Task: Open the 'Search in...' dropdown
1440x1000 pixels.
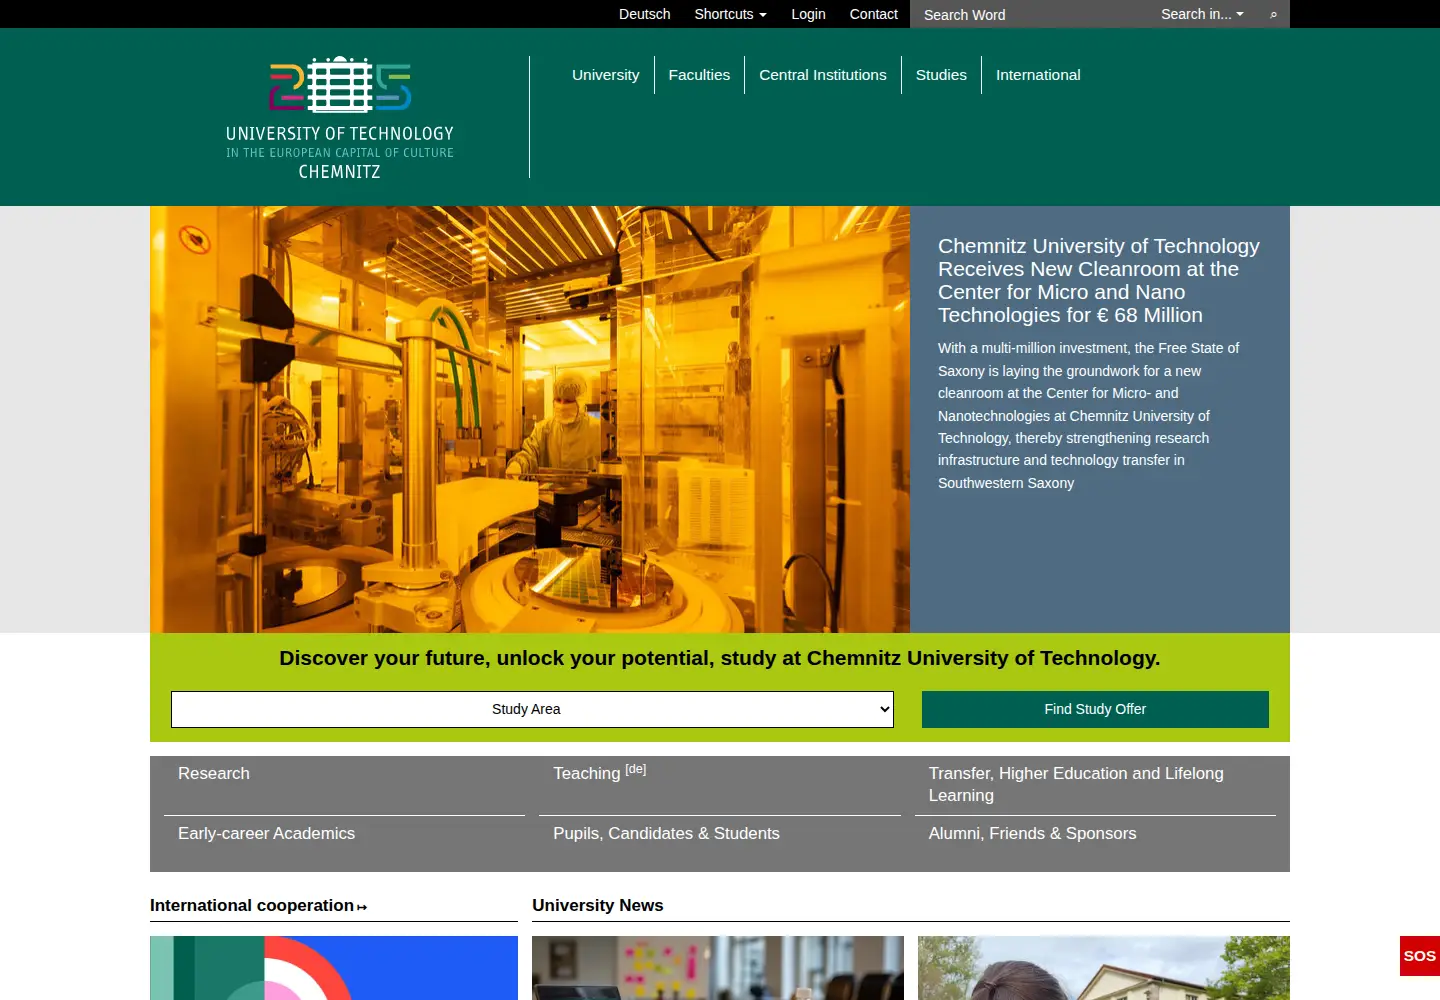Action: point(1202,14)
